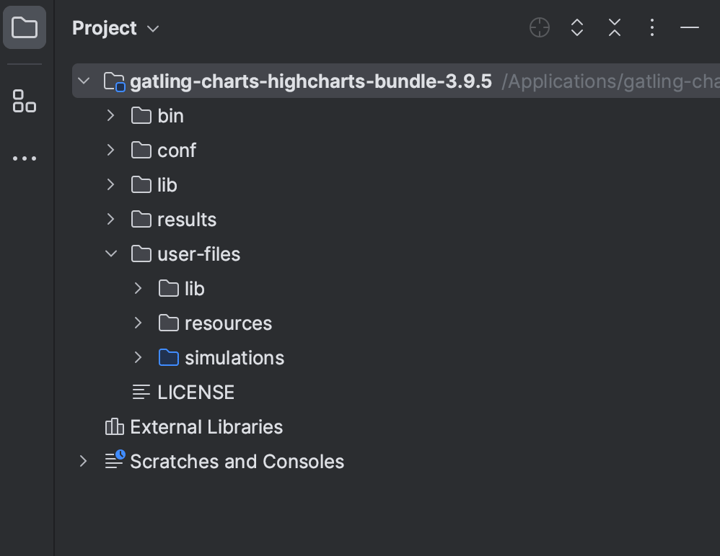Open the Project view dropdown
The height and width of the screenshot is (556, 720).
pyautogui.click(x=116, y=28)
